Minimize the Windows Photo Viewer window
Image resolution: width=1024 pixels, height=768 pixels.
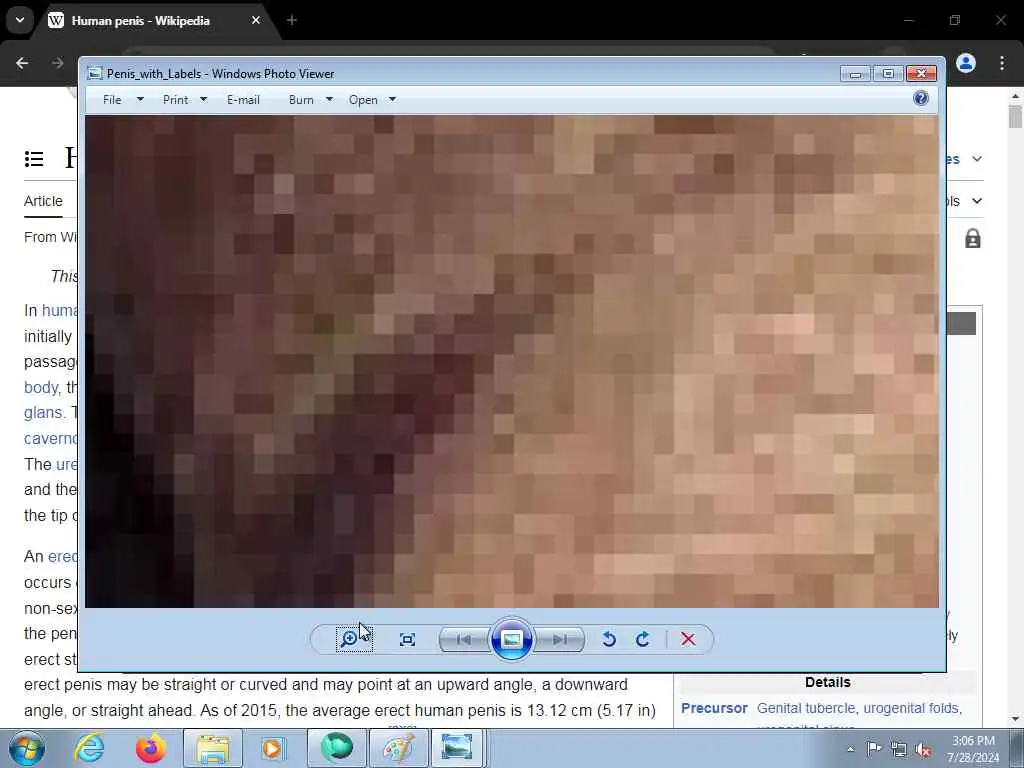coord(856,74)
